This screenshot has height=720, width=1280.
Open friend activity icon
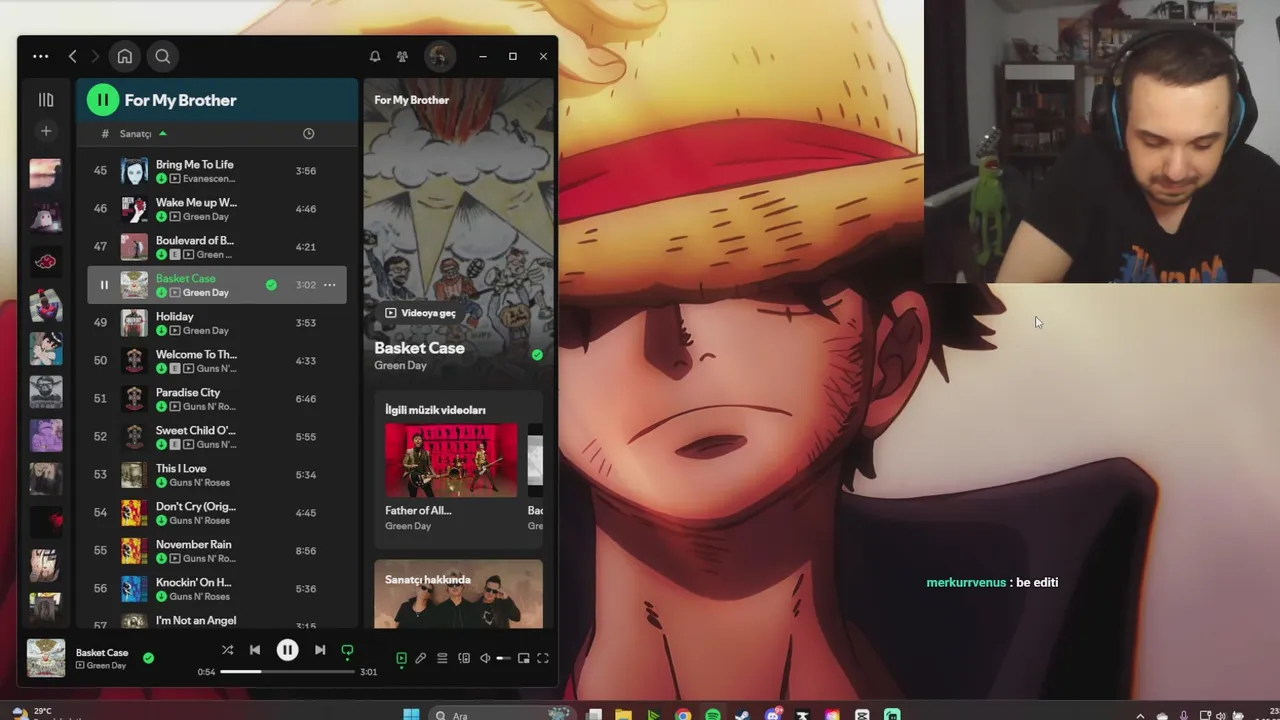click(x=402, y=57)
